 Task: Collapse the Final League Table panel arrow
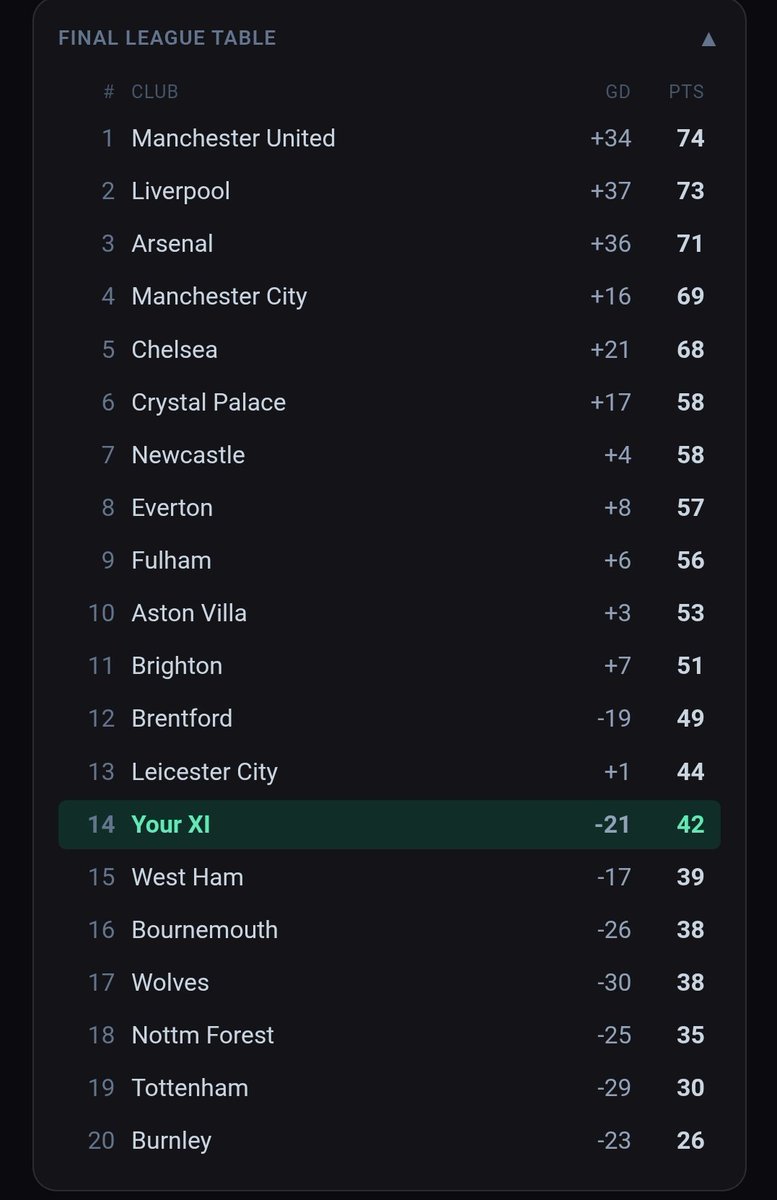click(708, 39)
